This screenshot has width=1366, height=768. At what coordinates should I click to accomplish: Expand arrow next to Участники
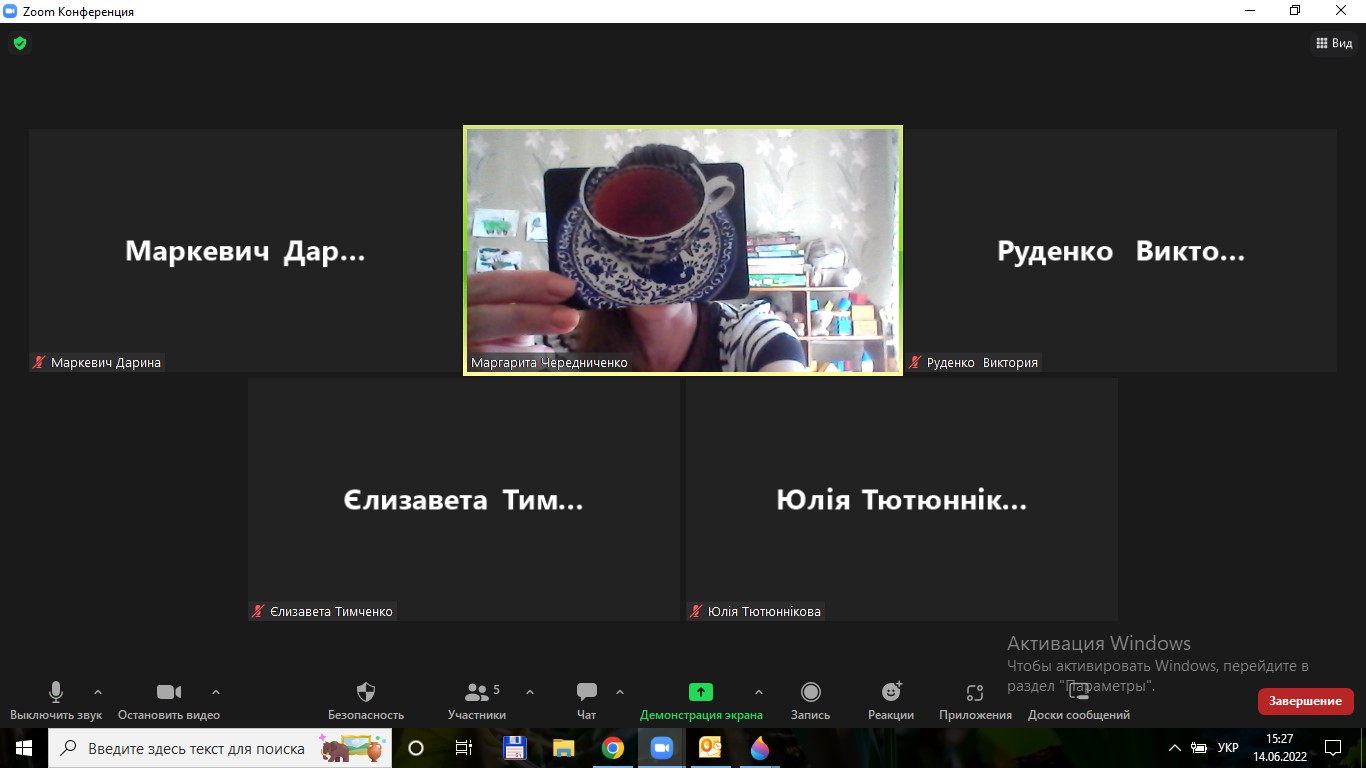530,692
